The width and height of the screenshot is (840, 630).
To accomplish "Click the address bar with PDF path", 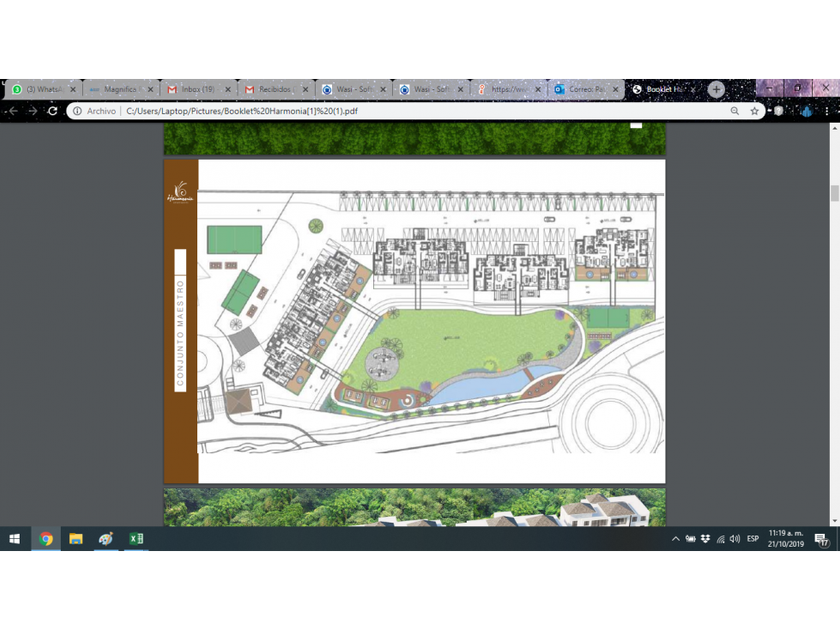I will pos(400,111).
